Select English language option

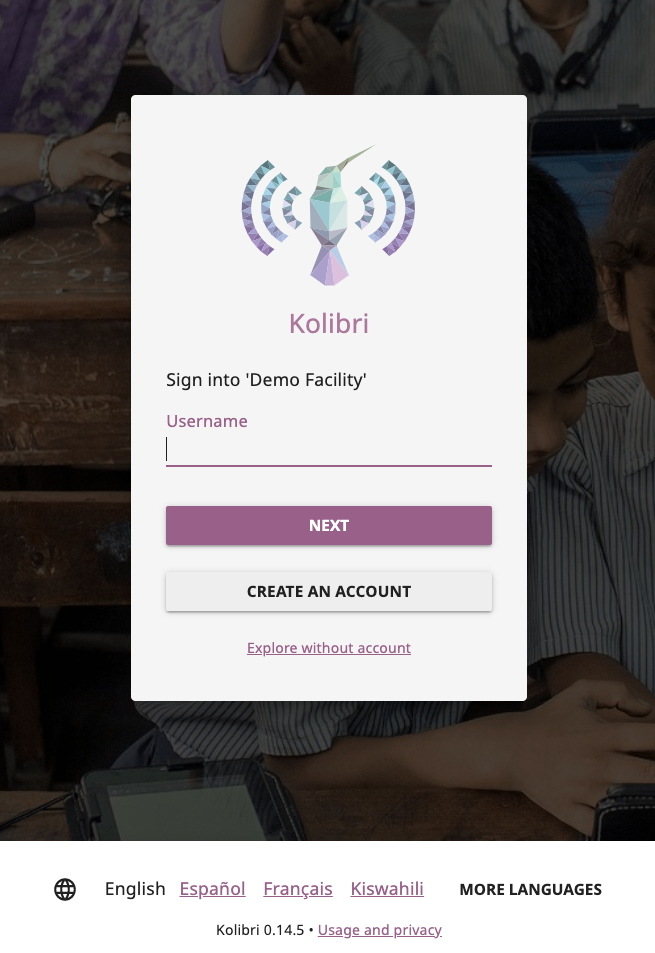coord(135,889)
